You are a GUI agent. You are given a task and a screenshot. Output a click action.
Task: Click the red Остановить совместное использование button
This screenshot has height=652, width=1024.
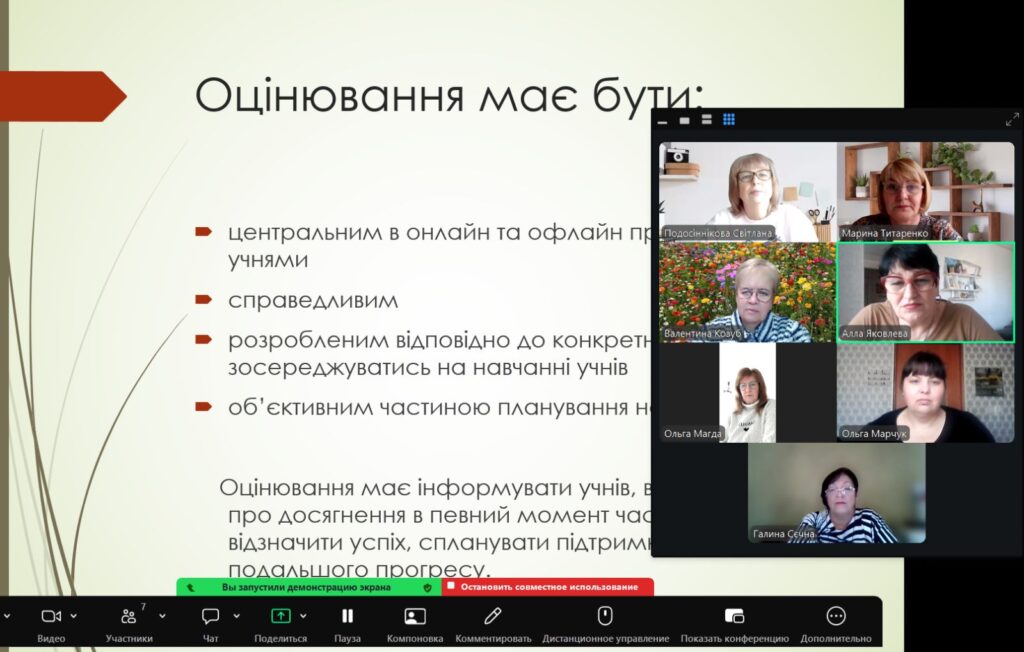pyautogui.click(x=548, y=587)
